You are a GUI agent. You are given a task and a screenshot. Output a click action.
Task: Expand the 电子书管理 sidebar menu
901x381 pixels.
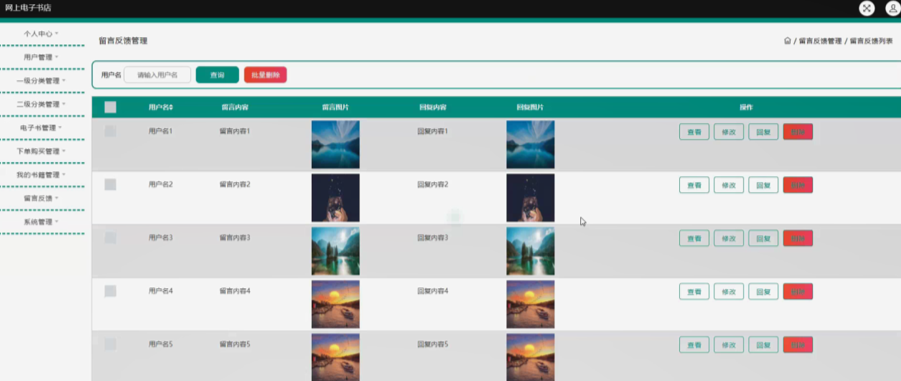pyautogui.click(x=41, y=128)
